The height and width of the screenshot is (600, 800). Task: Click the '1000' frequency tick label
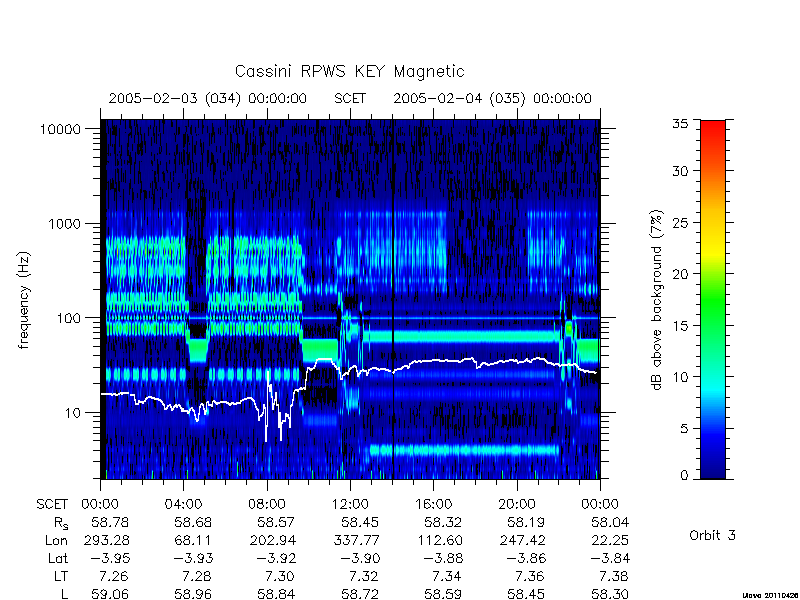[65, 223]
